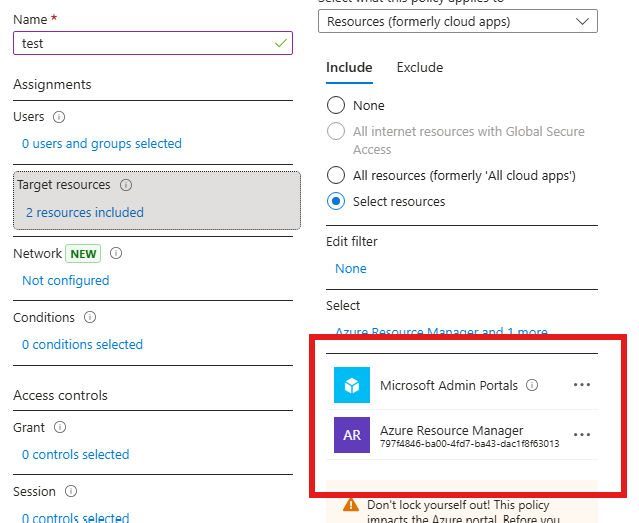Click the green checkmark in Name field
Viewport: 639px width, 523px height.
281,43
